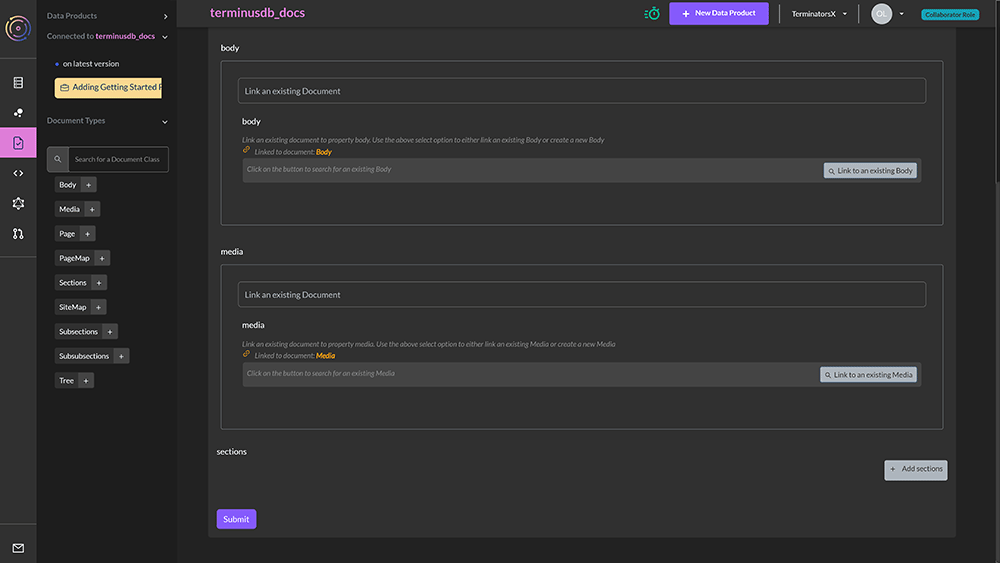Open the data product graph view sidebar icon
Viewport: 1000px width, 563px height.
[18, 112]
